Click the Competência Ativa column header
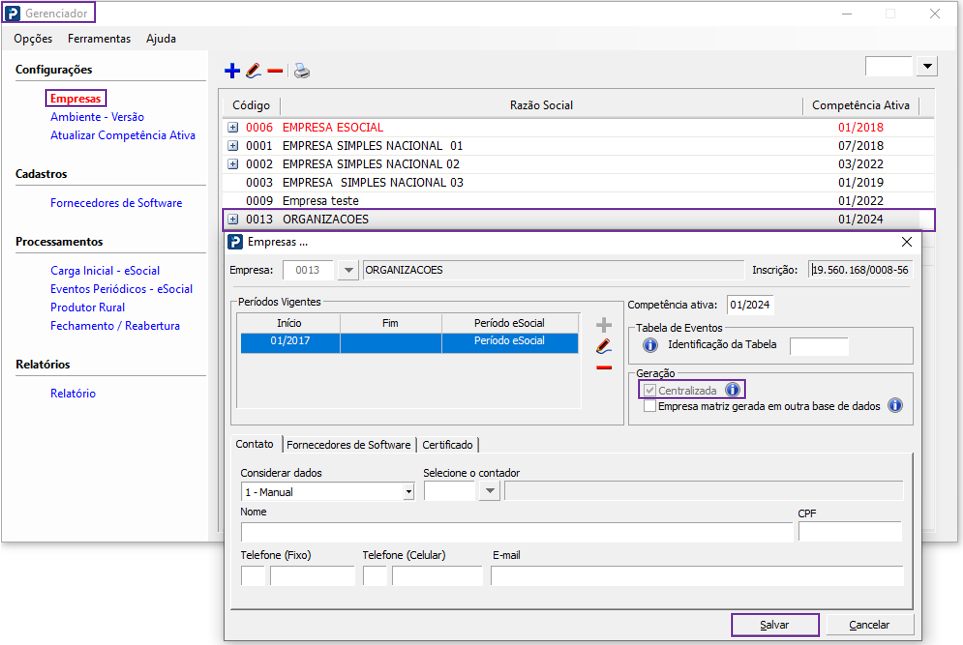963x645 pixels. [x=860, y=106]
